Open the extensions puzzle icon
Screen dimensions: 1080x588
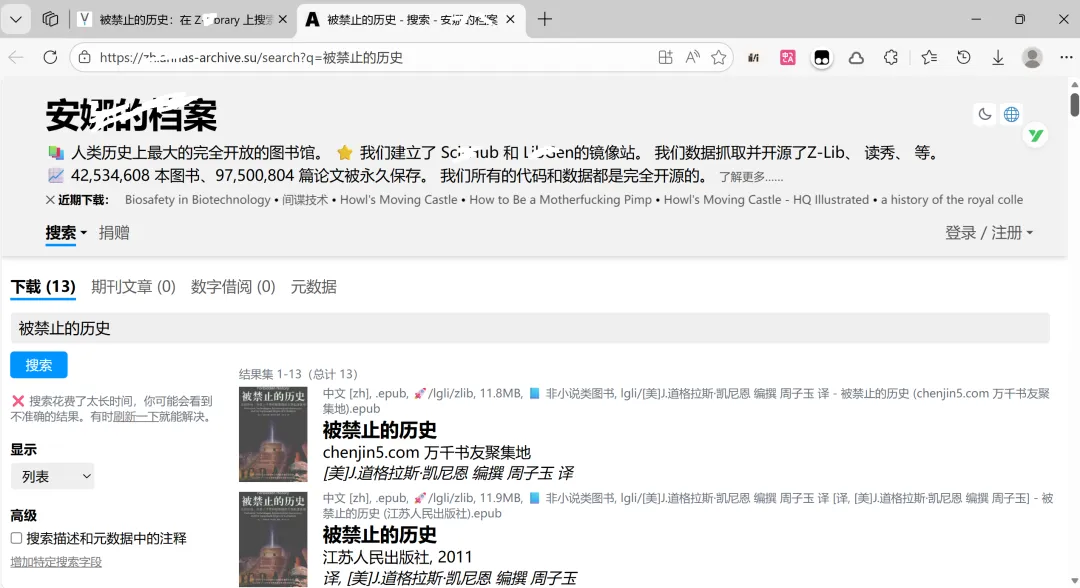(x=891, y=57)
